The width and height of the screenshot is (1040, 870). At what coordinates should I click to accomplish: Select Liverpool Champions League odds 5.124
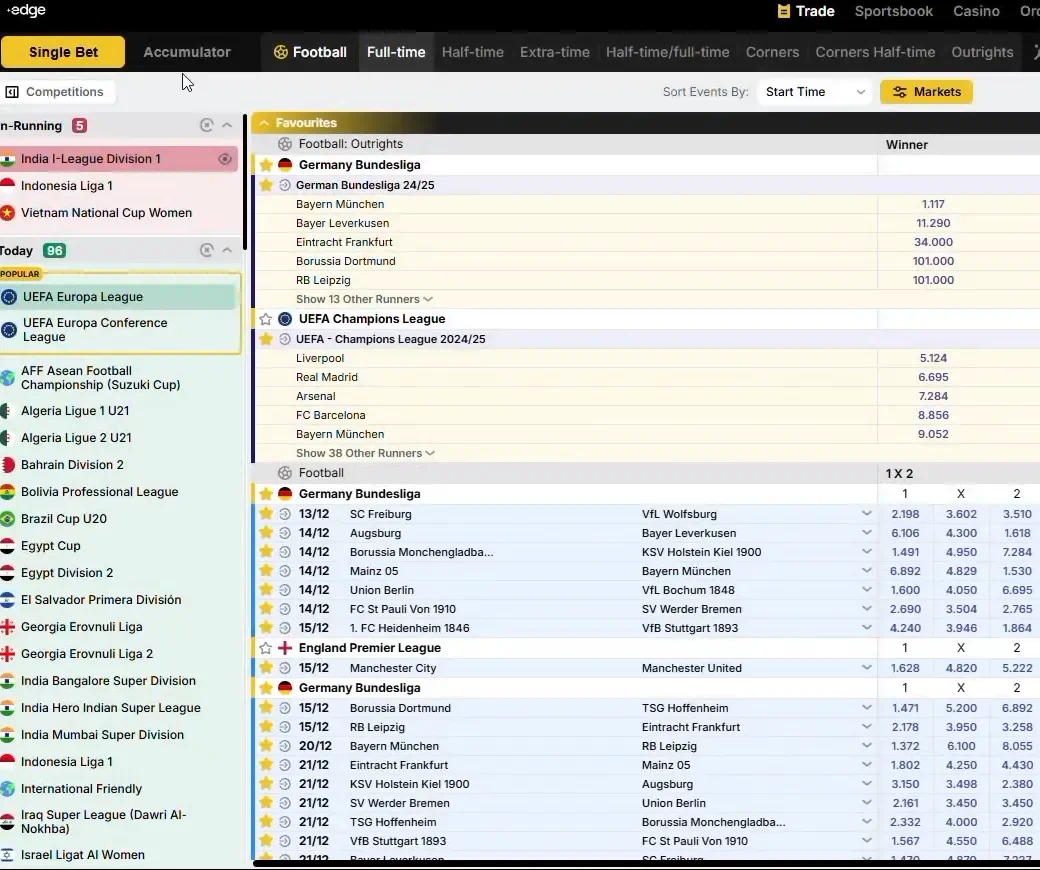[x=933, y=358]
